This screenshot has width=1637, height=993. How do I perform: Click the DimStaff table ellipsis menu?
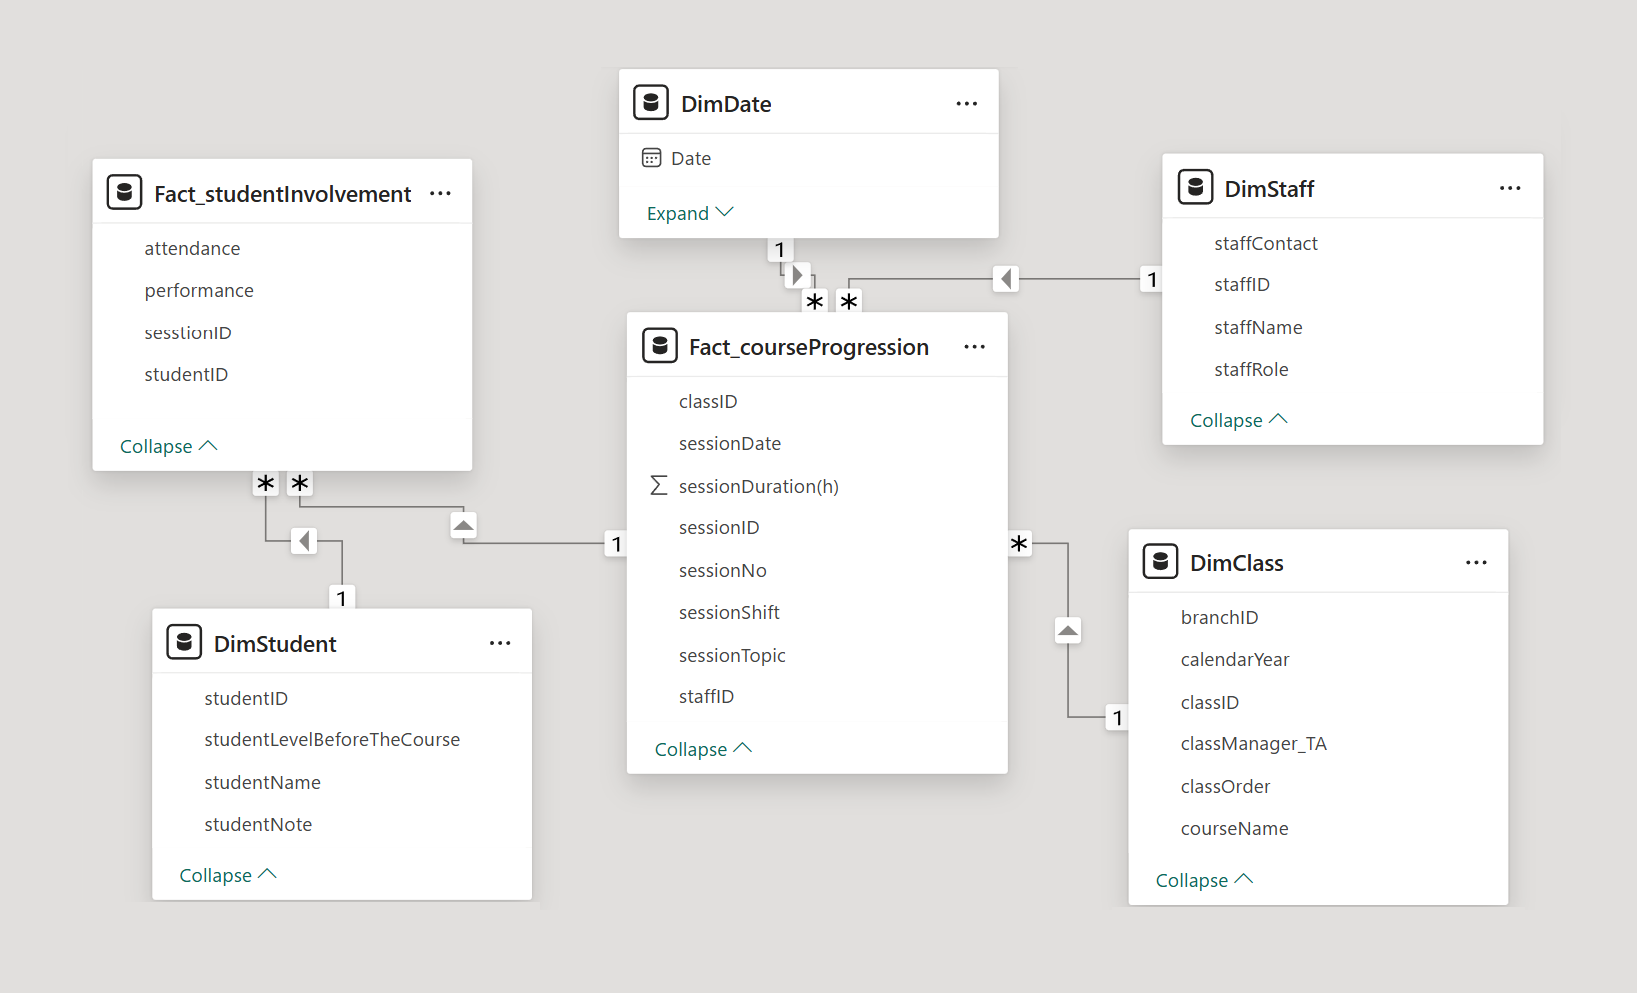point(1510,188)
